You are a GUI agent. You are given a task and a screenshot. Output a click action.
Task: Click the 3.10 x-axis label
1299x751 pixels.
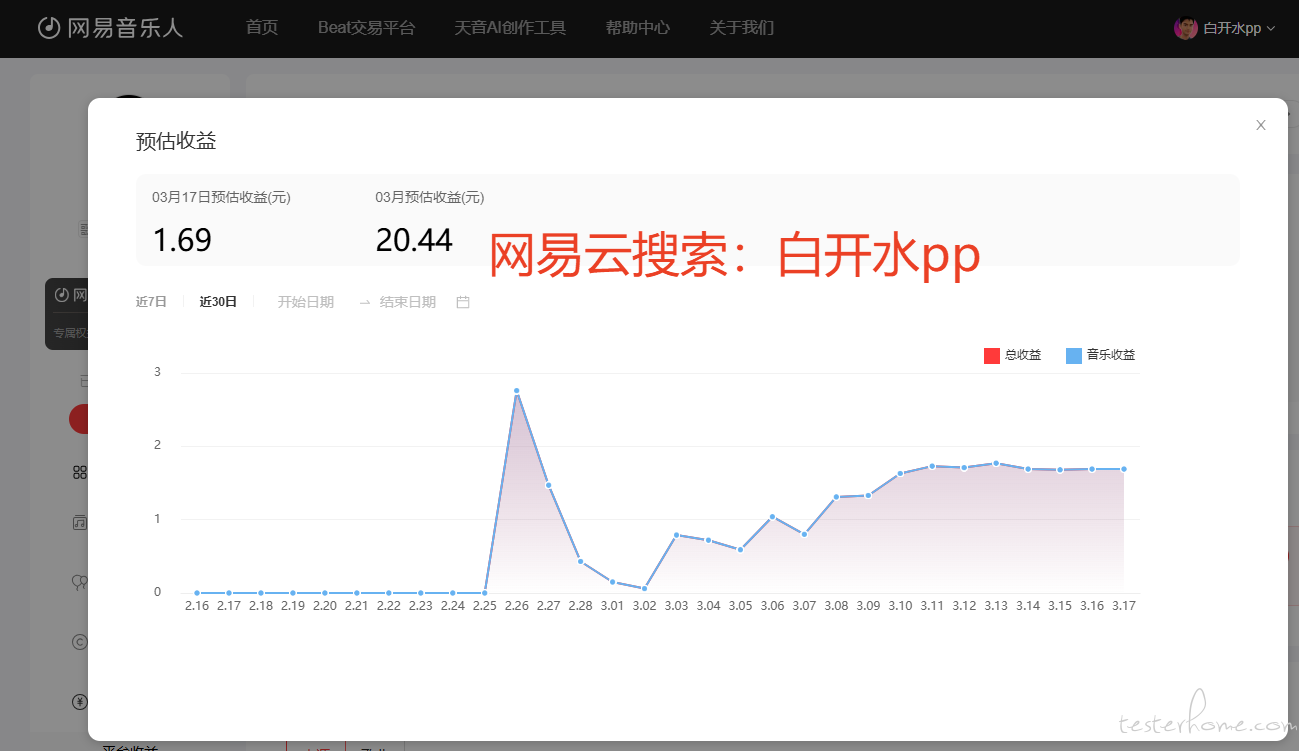coord(900,606)
